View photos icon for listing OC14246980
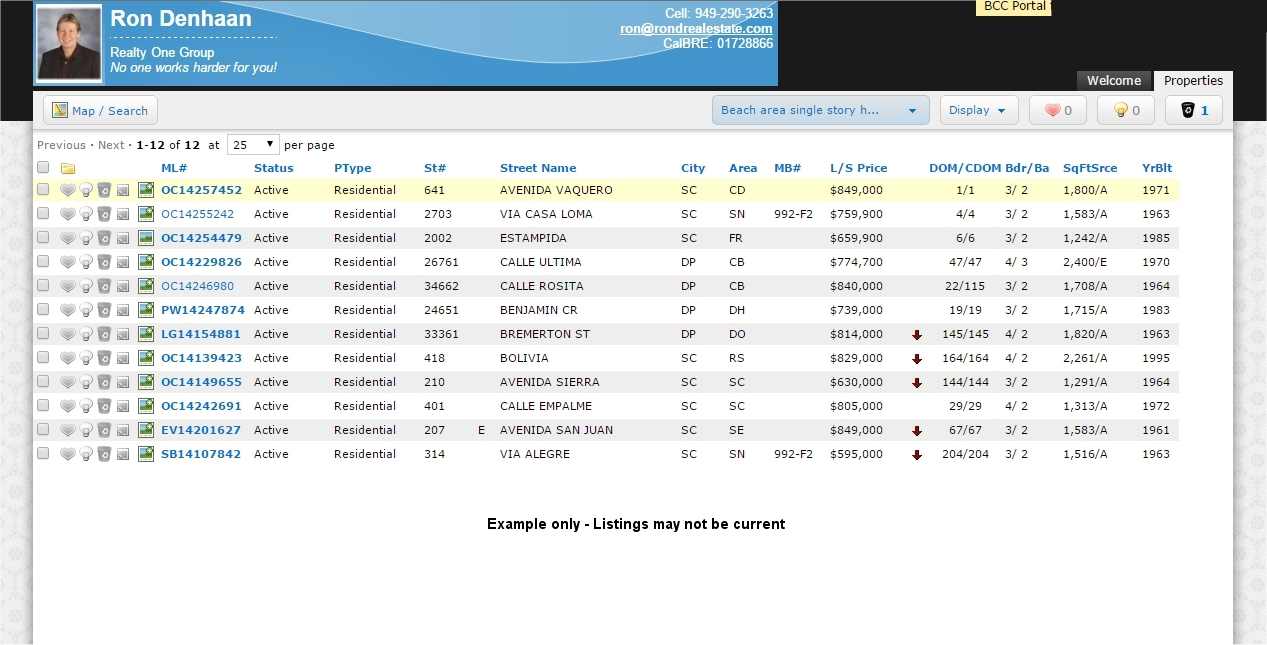Viewport: 1267px width, 645px height. (x=146, y=286)
